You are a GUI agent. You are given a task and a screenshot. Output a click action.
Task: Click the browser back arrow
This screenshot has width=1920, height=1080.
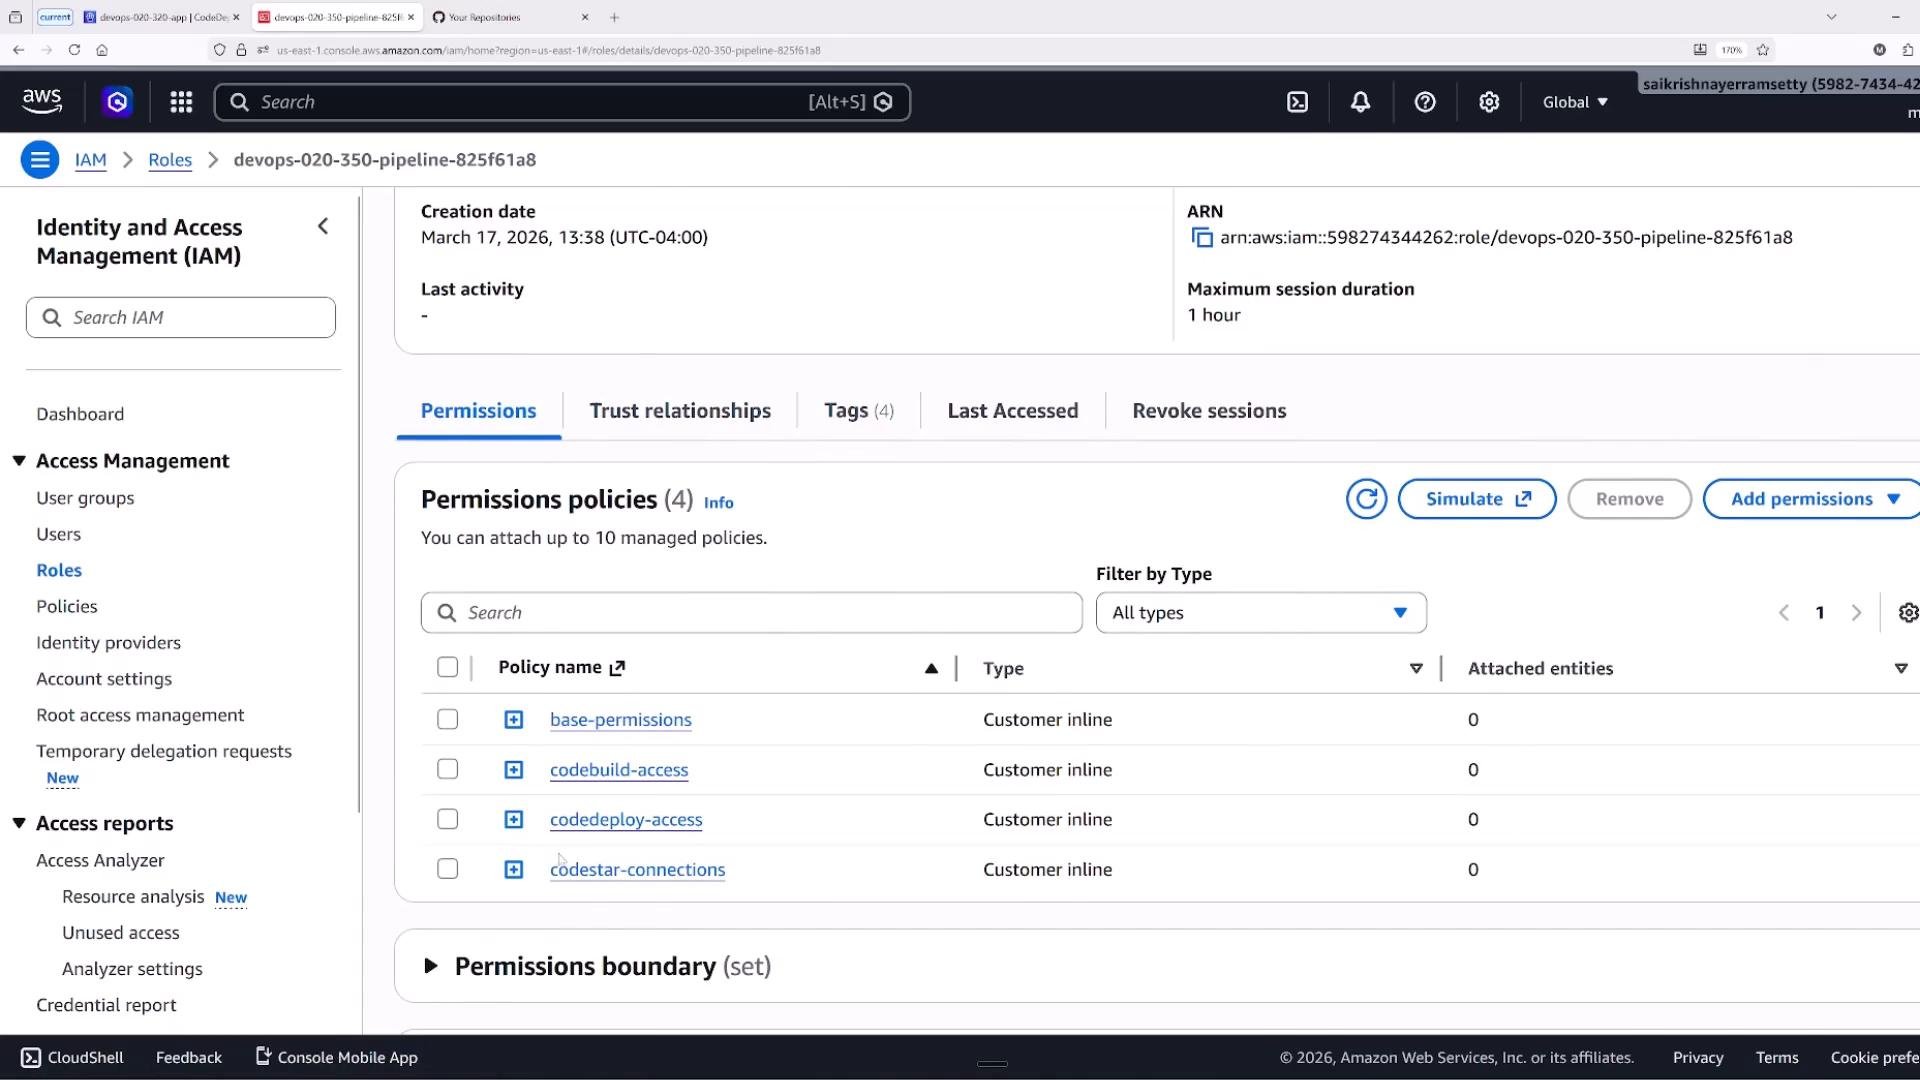18,50
